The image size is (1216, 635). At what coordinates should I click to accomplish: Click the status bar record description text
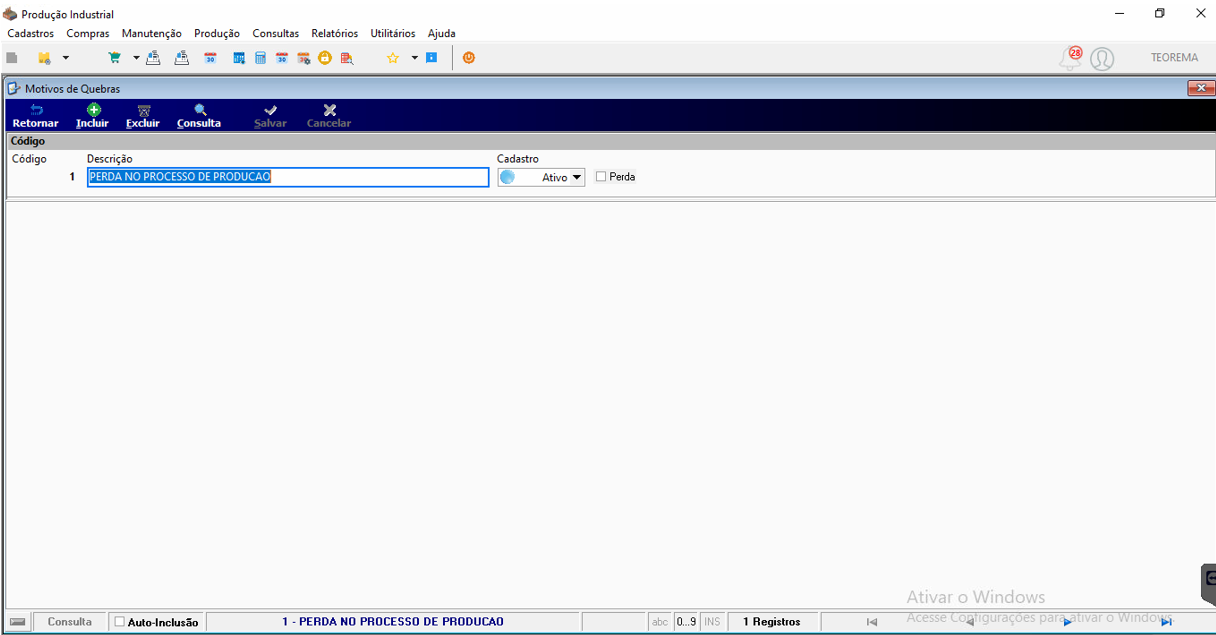tap(393, 622)
